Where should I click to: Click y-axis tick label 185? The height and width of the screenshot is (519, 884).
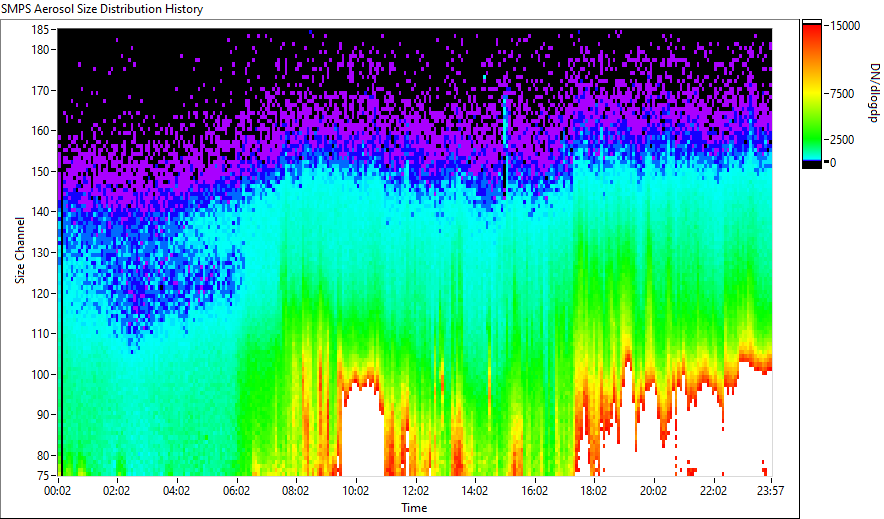(x=40, y=29)
